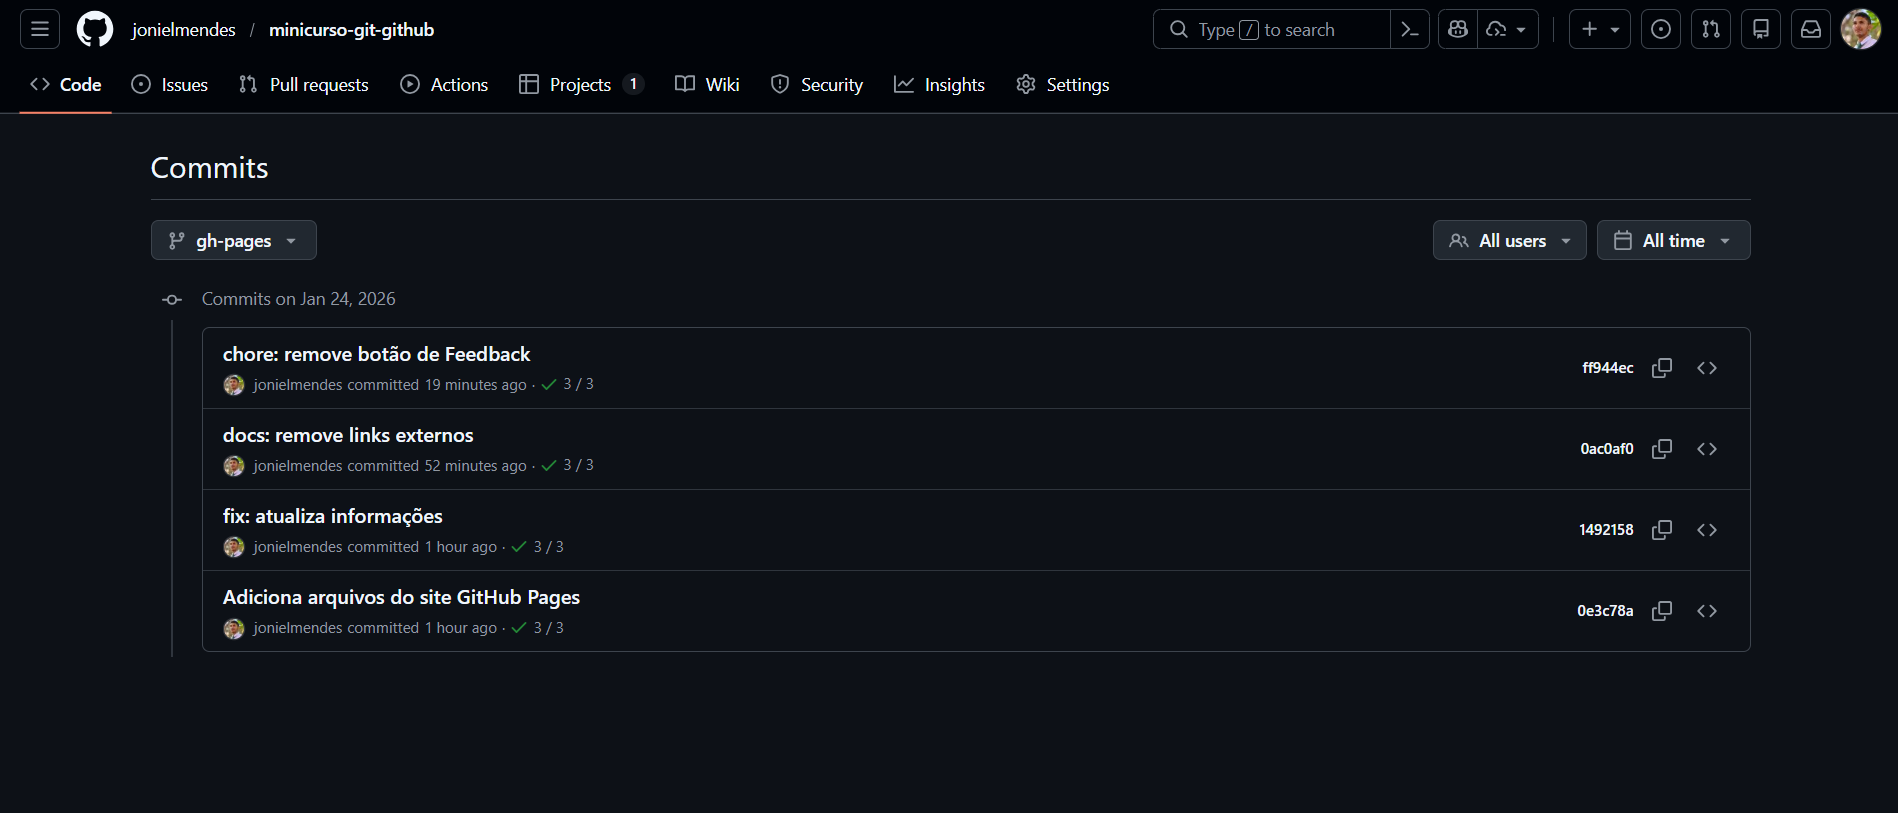View check status 3 / 3 for docs commit
Screen dimensions: 1898x813
point(568,465)
